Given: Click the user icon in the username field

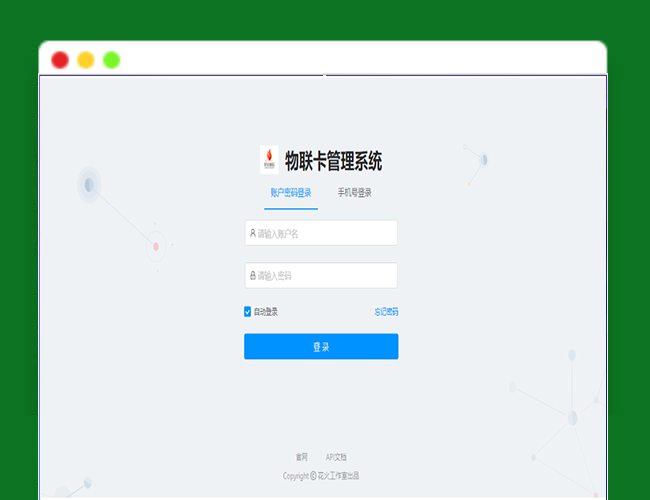Looking at the screenshot, I should coord(252,233).
